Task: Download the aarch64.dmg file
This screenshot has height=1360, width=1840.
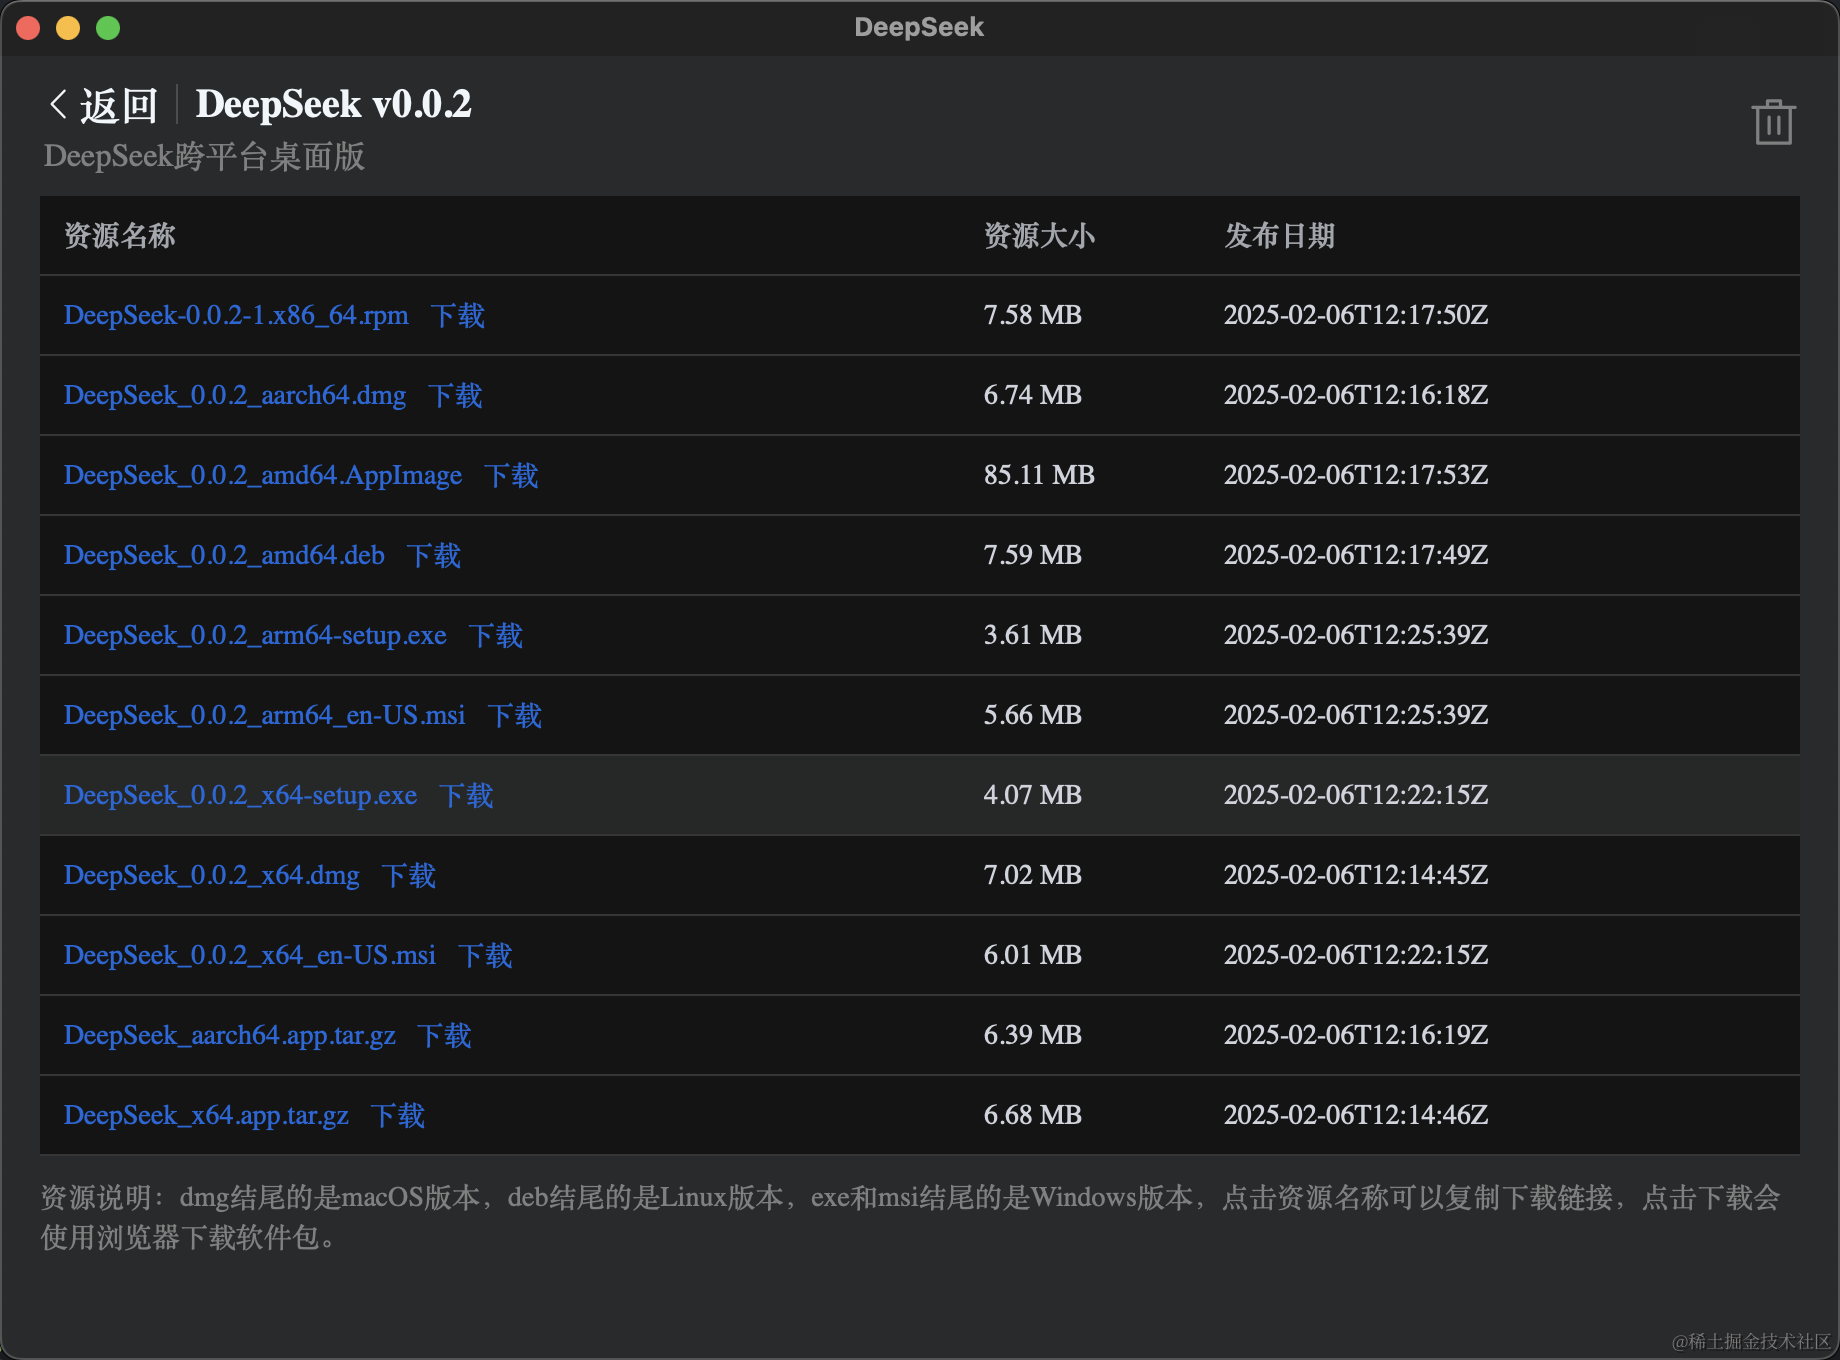Action: click(456, 395)
